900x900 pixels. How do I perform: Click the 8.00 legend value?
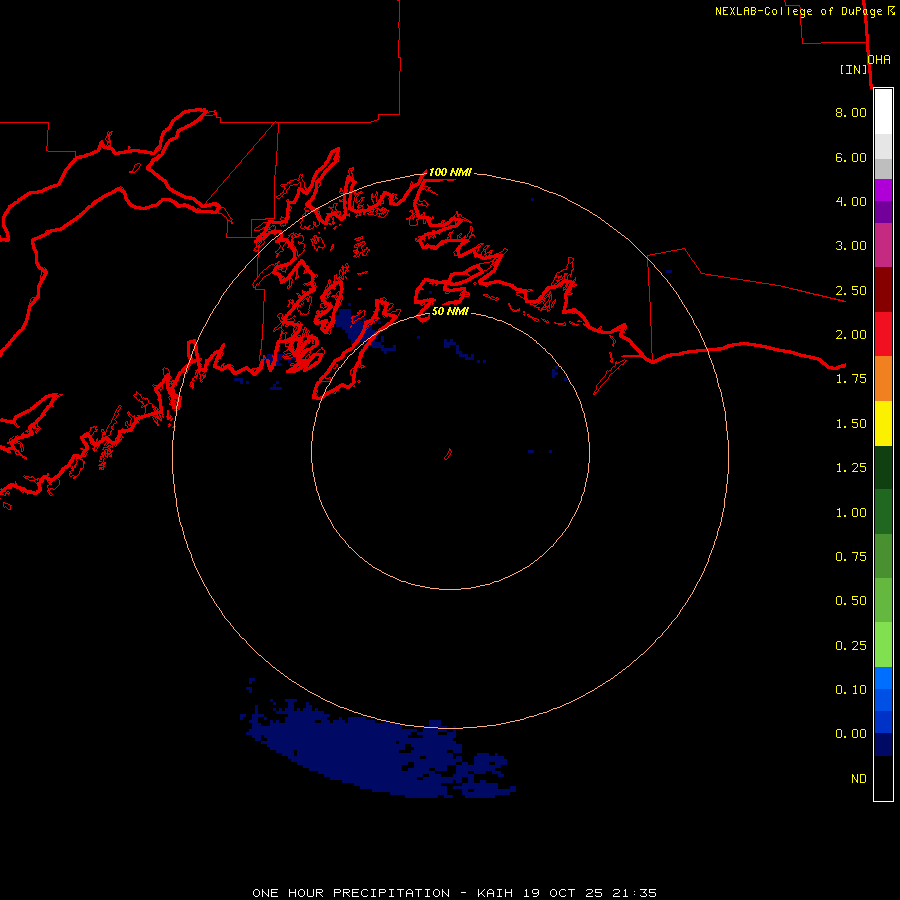(851, 112)
